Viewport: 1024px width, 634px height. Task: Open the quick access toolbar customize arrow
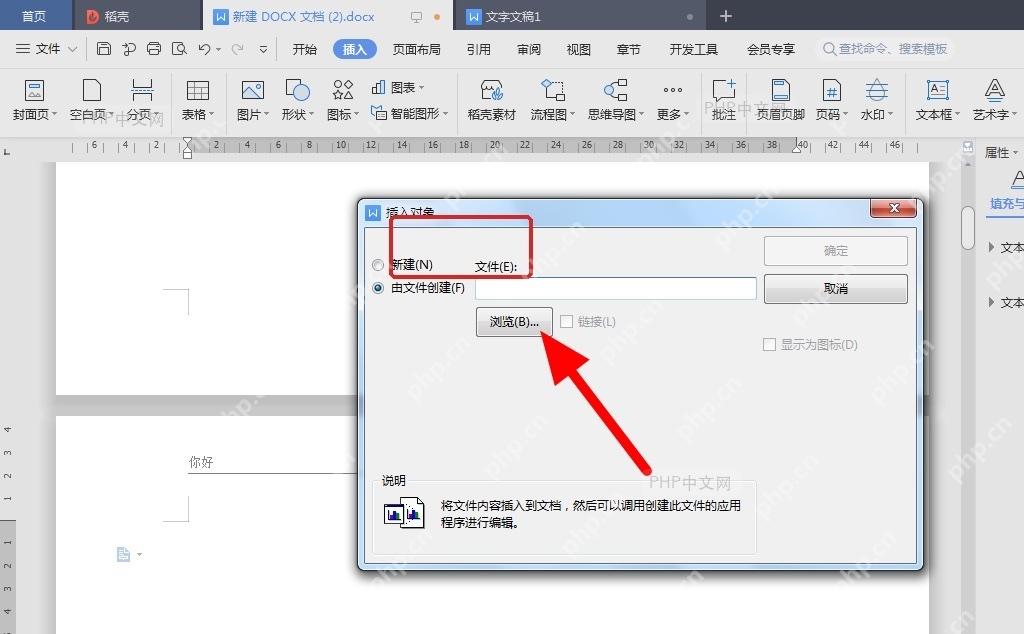point(263,49)
